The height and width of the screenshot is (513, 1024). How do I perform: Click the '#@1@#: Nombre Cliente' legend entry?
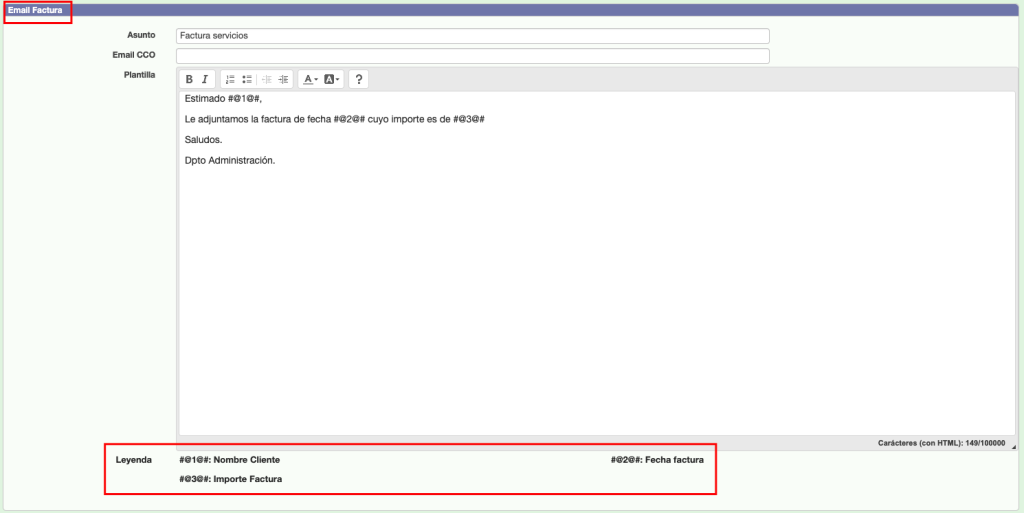229,460
